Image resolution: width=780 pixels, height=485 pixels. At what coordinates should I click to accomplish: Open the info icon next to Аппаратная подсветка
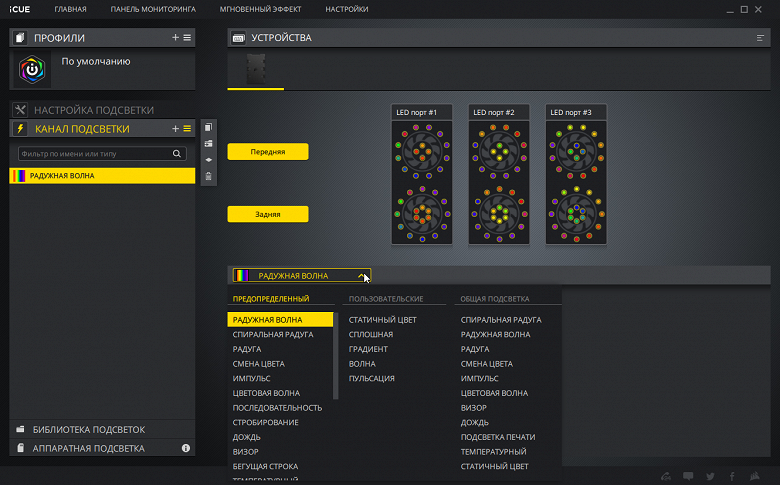pyautogui.click(x=186, y=449)
